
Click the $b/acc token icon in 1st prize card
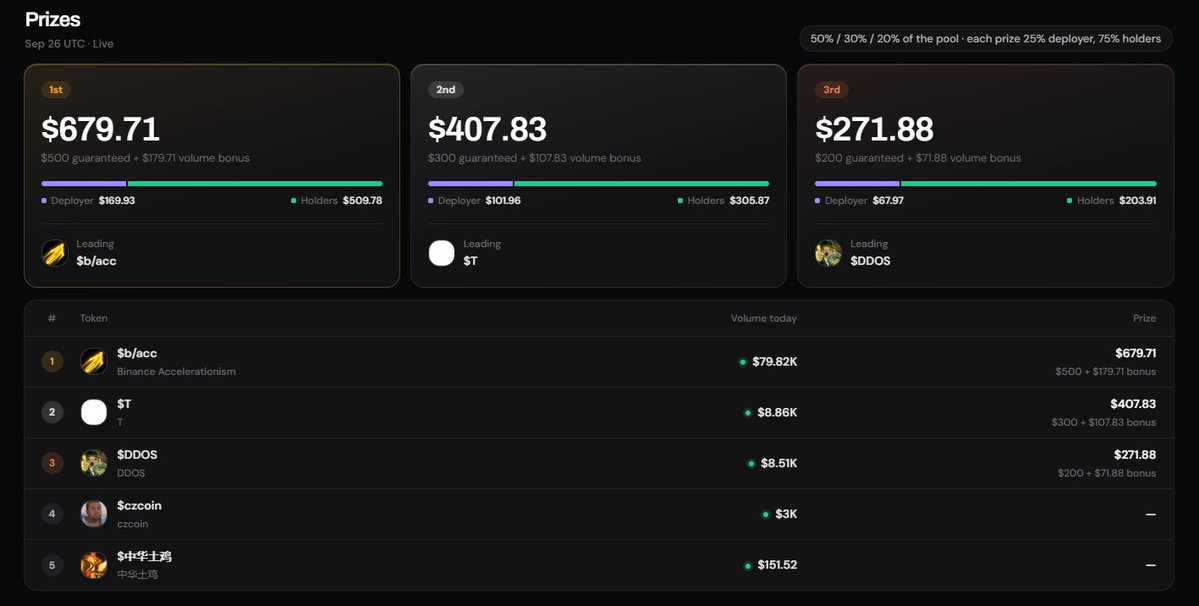pos(54,253)
